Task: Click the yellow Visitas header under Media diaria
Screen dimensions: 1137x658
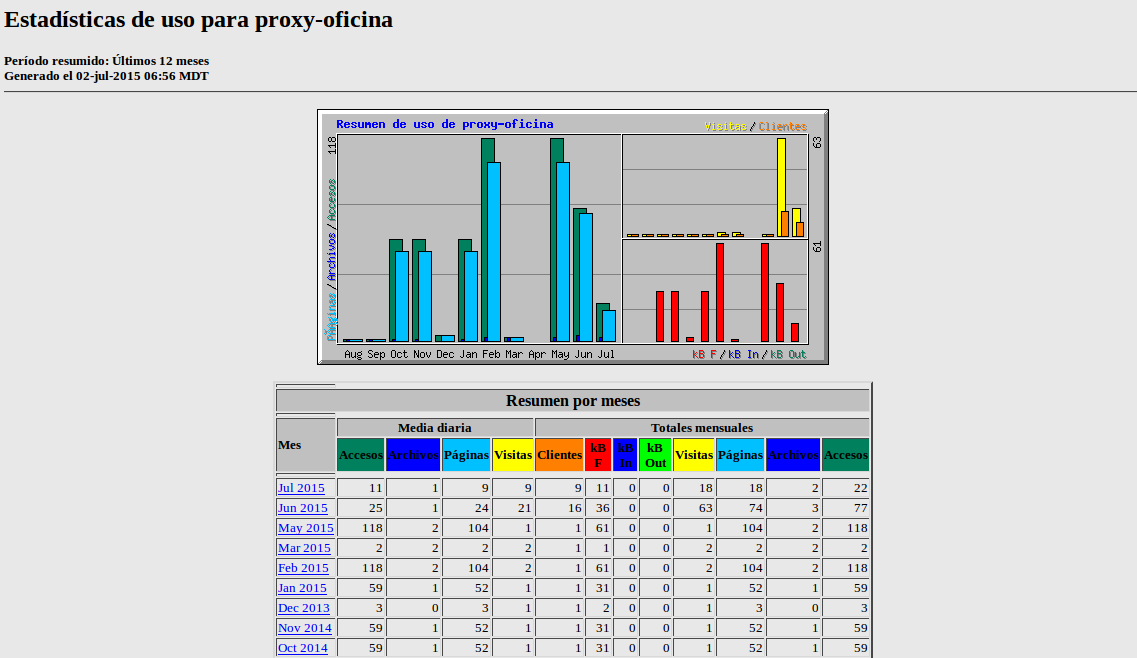Action: pos(513,455)
